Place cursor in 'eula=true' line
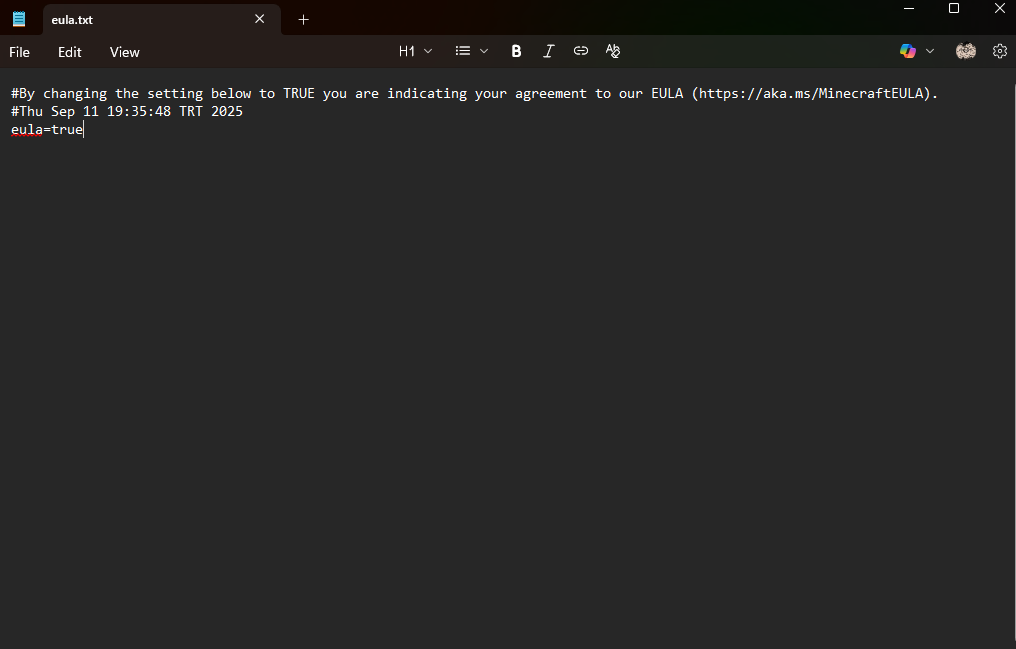 tap(47, 130)
